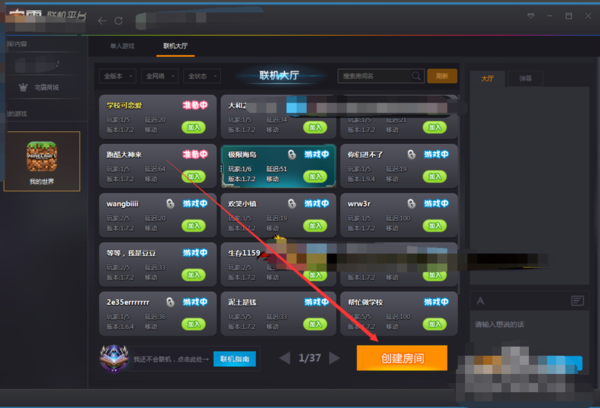Viewport: 600px width, 408px height.
Task: Go to the previous page of rooms
Action: click(x=284, y=358)
